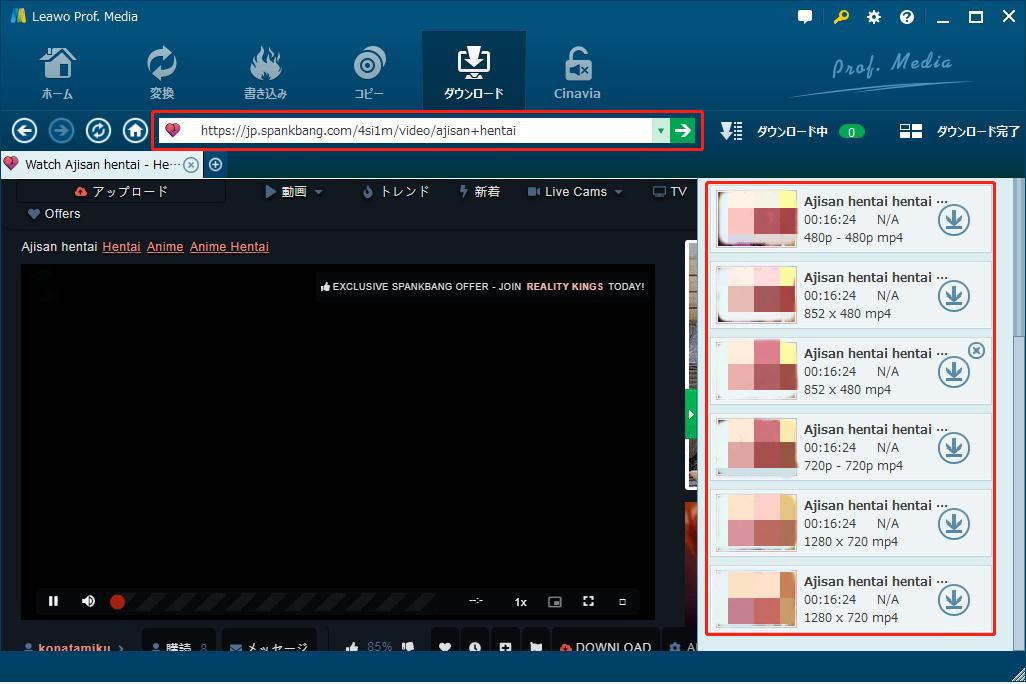Image resolution: width=1026 pixels, height=684 pixels.
Task: Click the green Go arrow button
Action: (682, 130)
